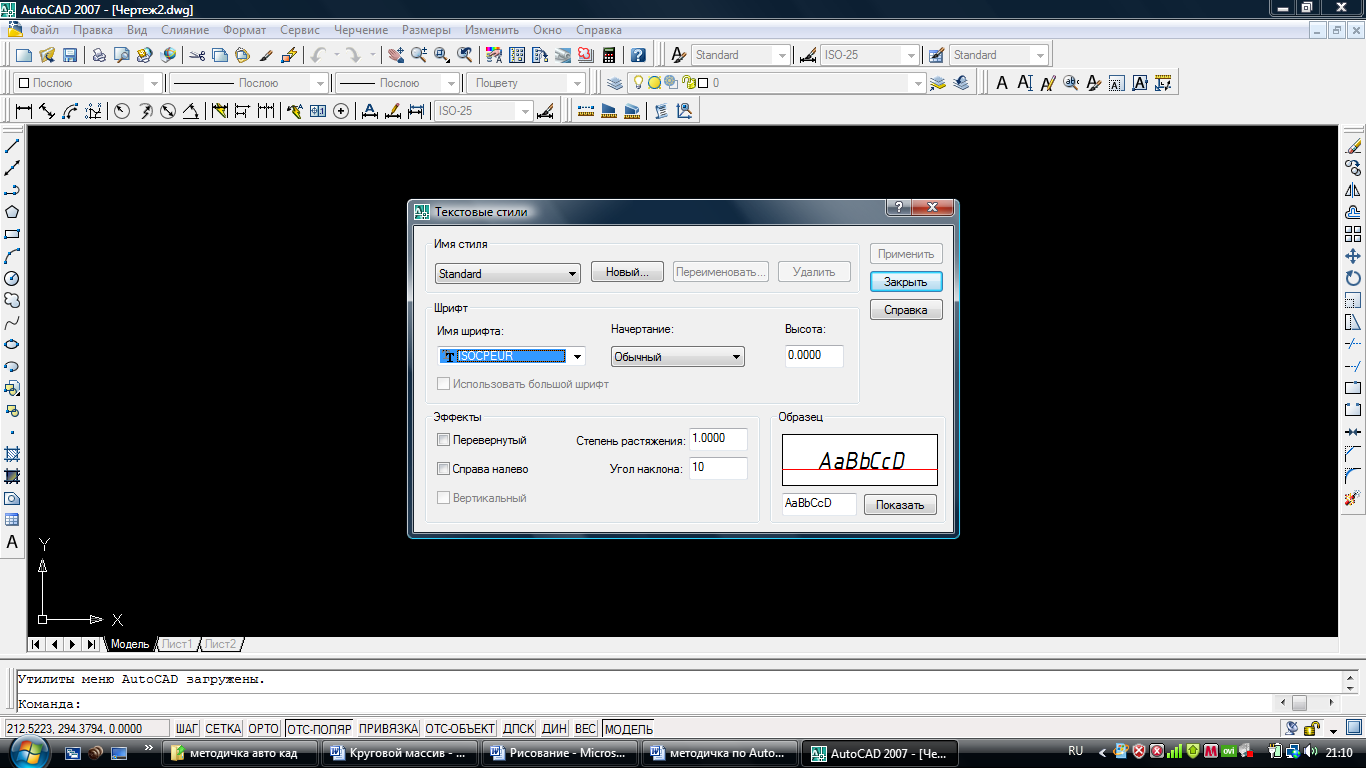Toggle ОТС-ПОЛЯР polar tracking
This screenshot has height=768, width=1366.
coord(319,729)
